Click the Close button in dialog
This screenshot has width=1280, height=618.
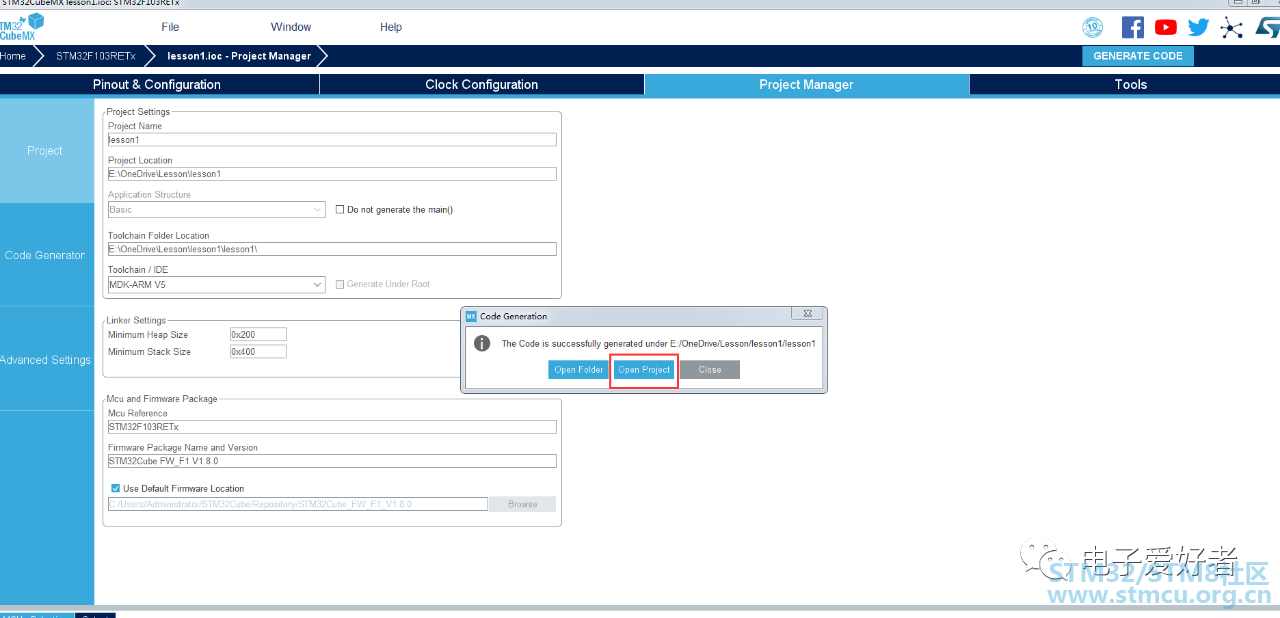710,370
